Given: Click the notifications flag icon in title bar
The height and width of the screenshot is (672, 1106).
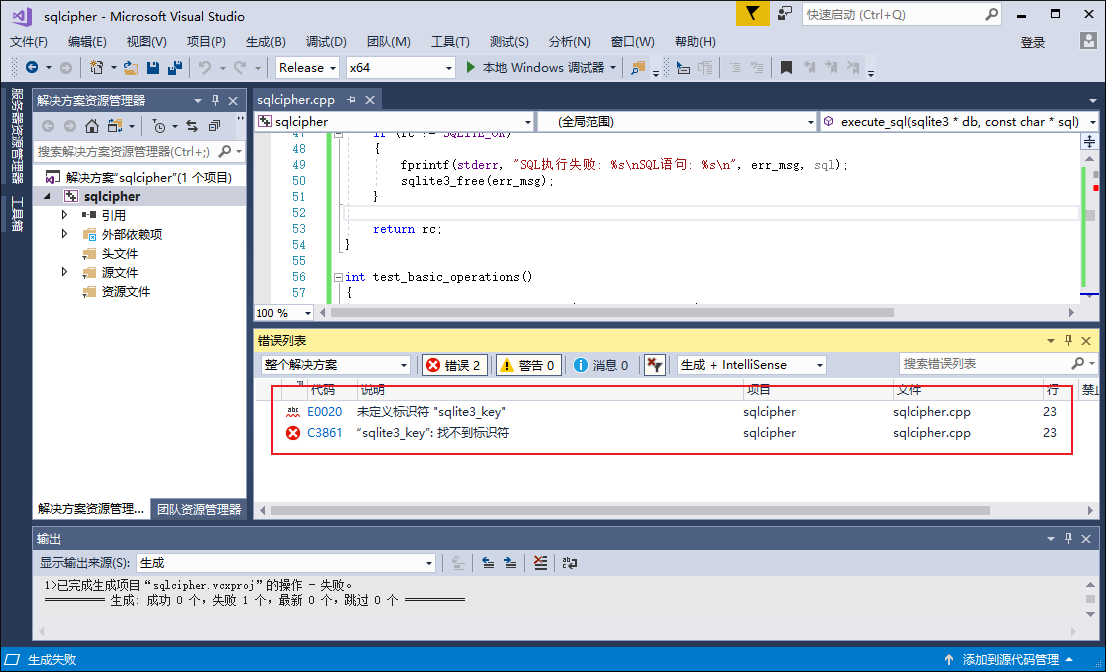Looking at the screenshot, I should [753, 14].
